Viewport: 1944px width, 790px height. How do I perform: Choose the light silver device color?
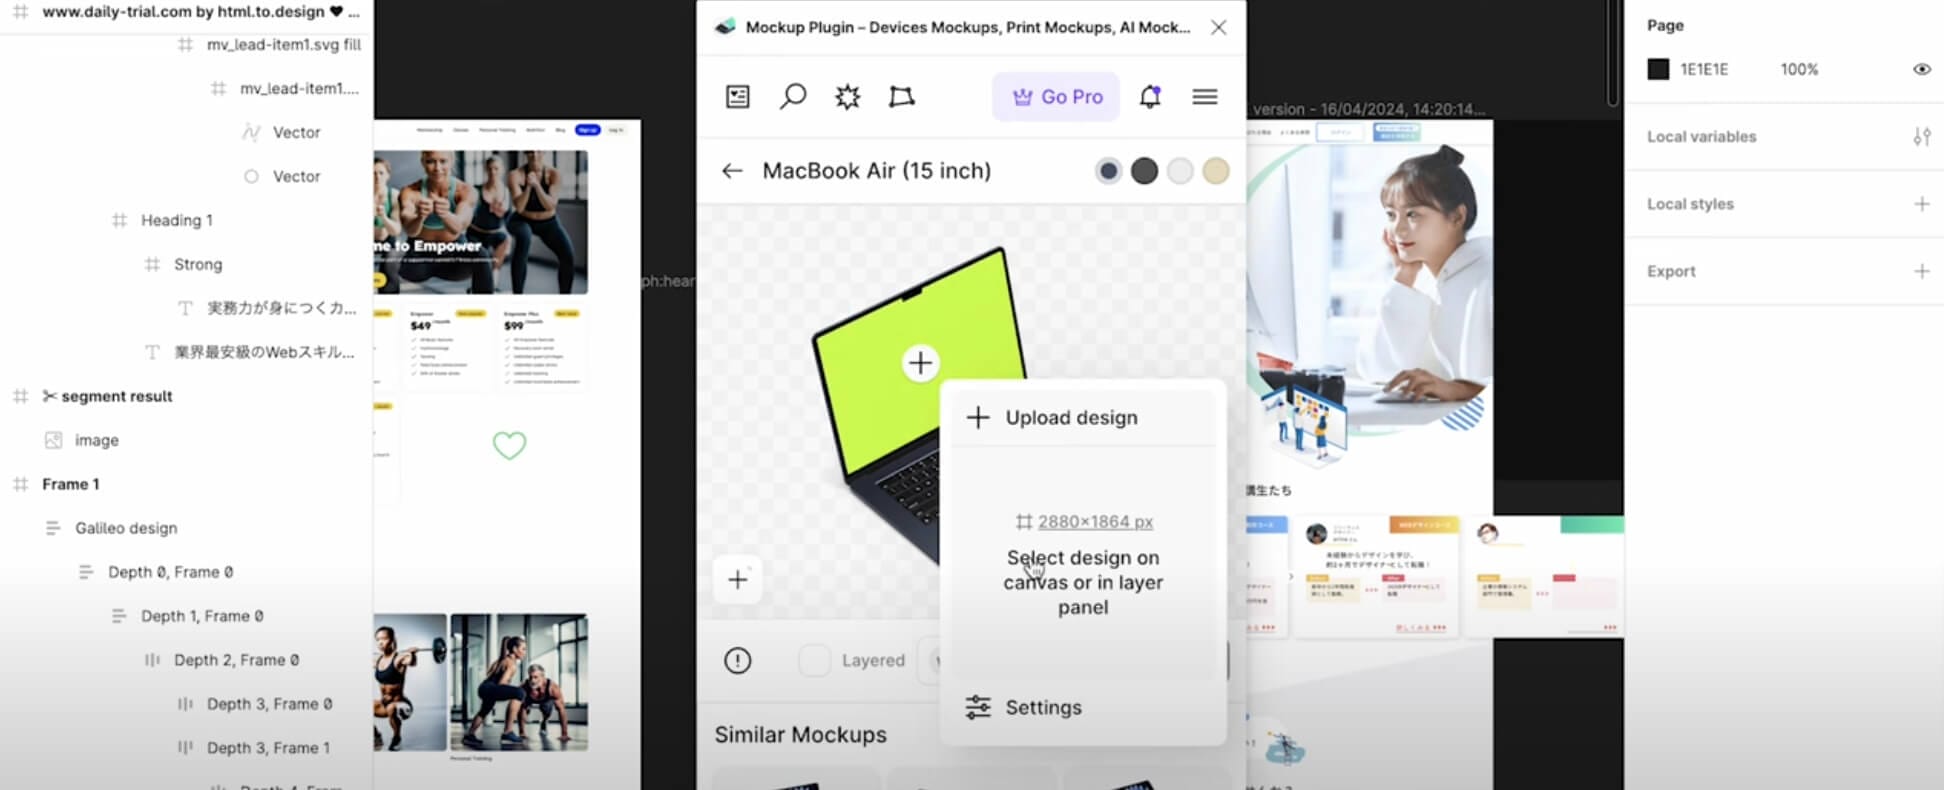tap(1180, 171)
